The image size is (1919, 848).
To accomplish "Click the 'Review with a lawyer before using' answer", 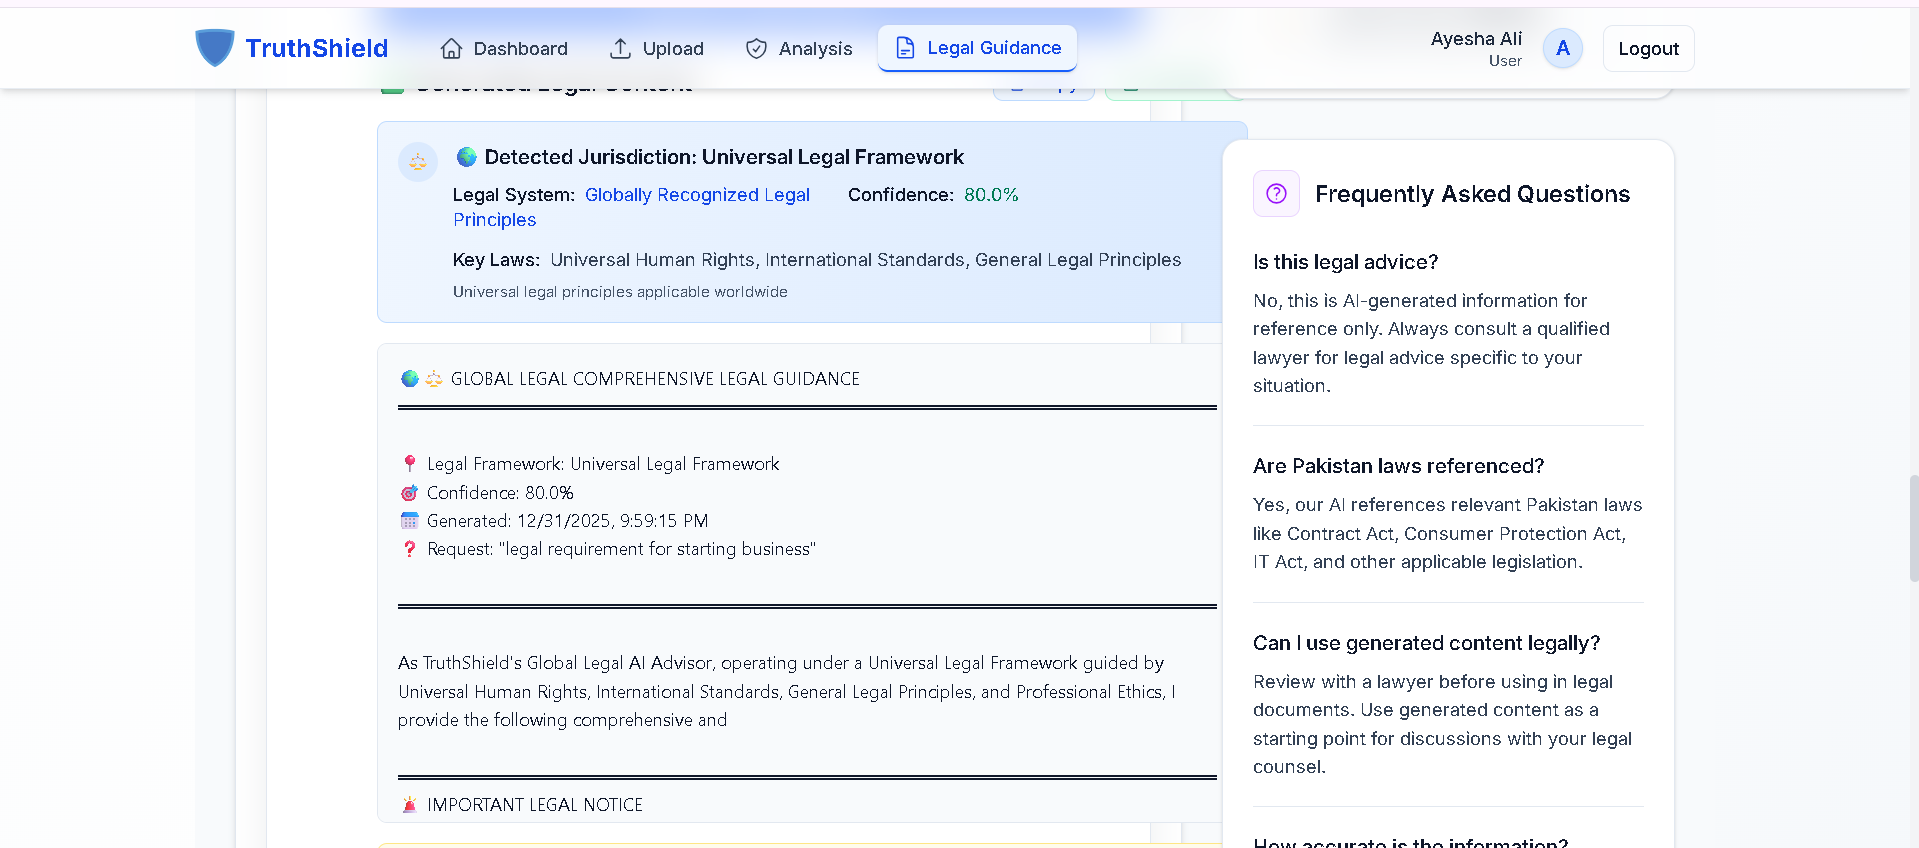I will [1442, 724].
